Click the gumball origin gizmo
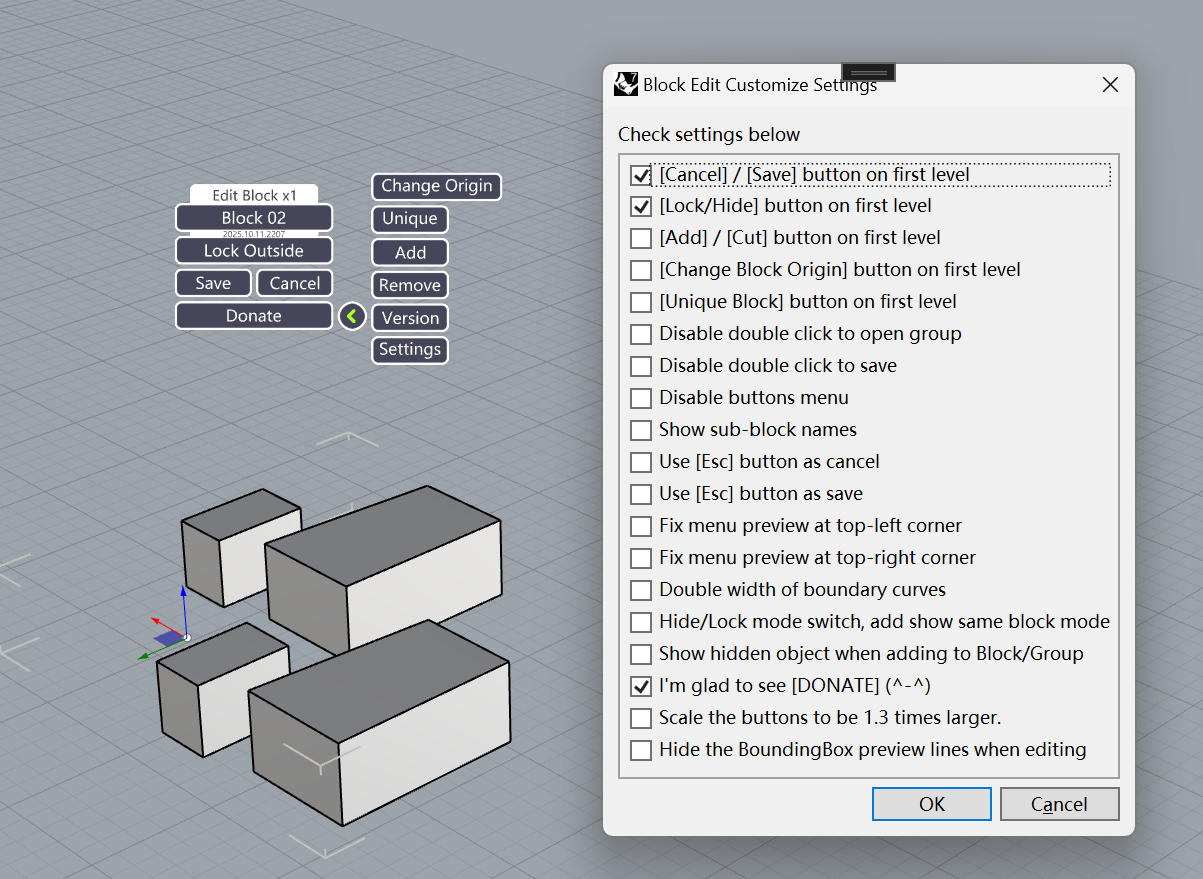The height and width of the screenshot is (879, 1203). pyautogui.click(x=186, y=636)
